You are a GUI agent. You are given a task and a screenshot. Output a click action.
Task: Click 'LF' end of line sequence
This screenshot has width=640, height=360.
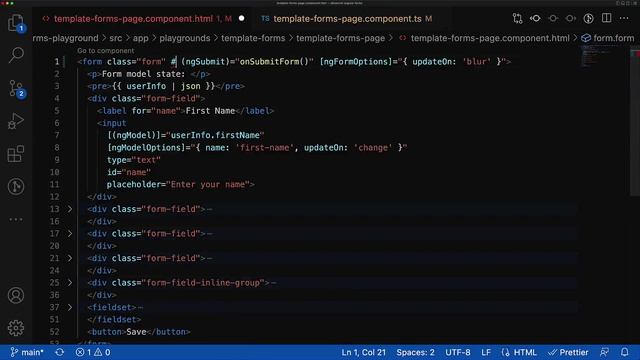(486, 352)
